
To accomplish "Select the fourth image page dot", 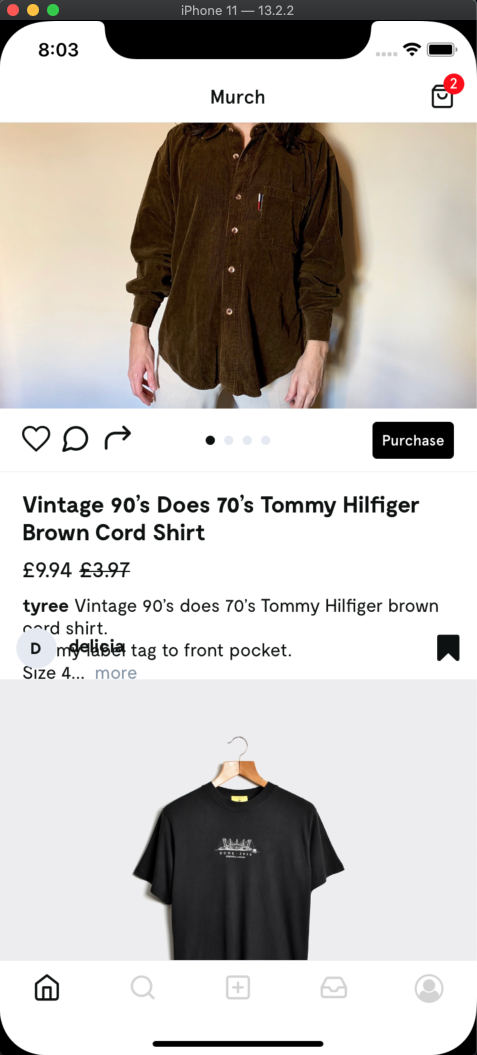I will (266, 440).
